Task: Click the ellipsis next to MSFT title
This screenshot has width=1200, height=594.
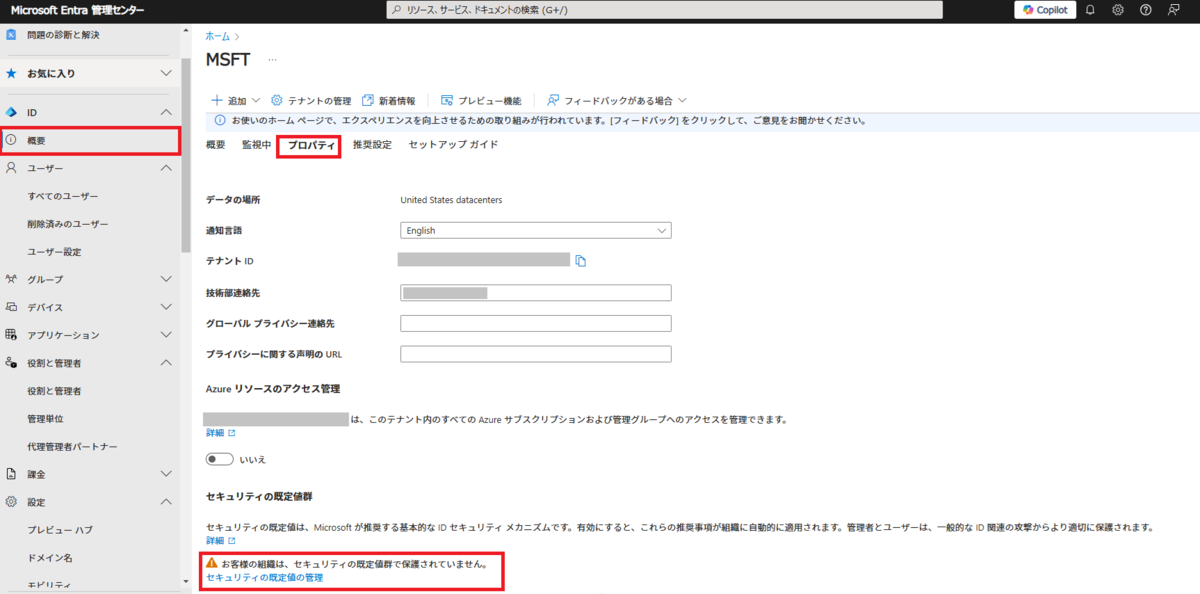Action: [273, 60]
